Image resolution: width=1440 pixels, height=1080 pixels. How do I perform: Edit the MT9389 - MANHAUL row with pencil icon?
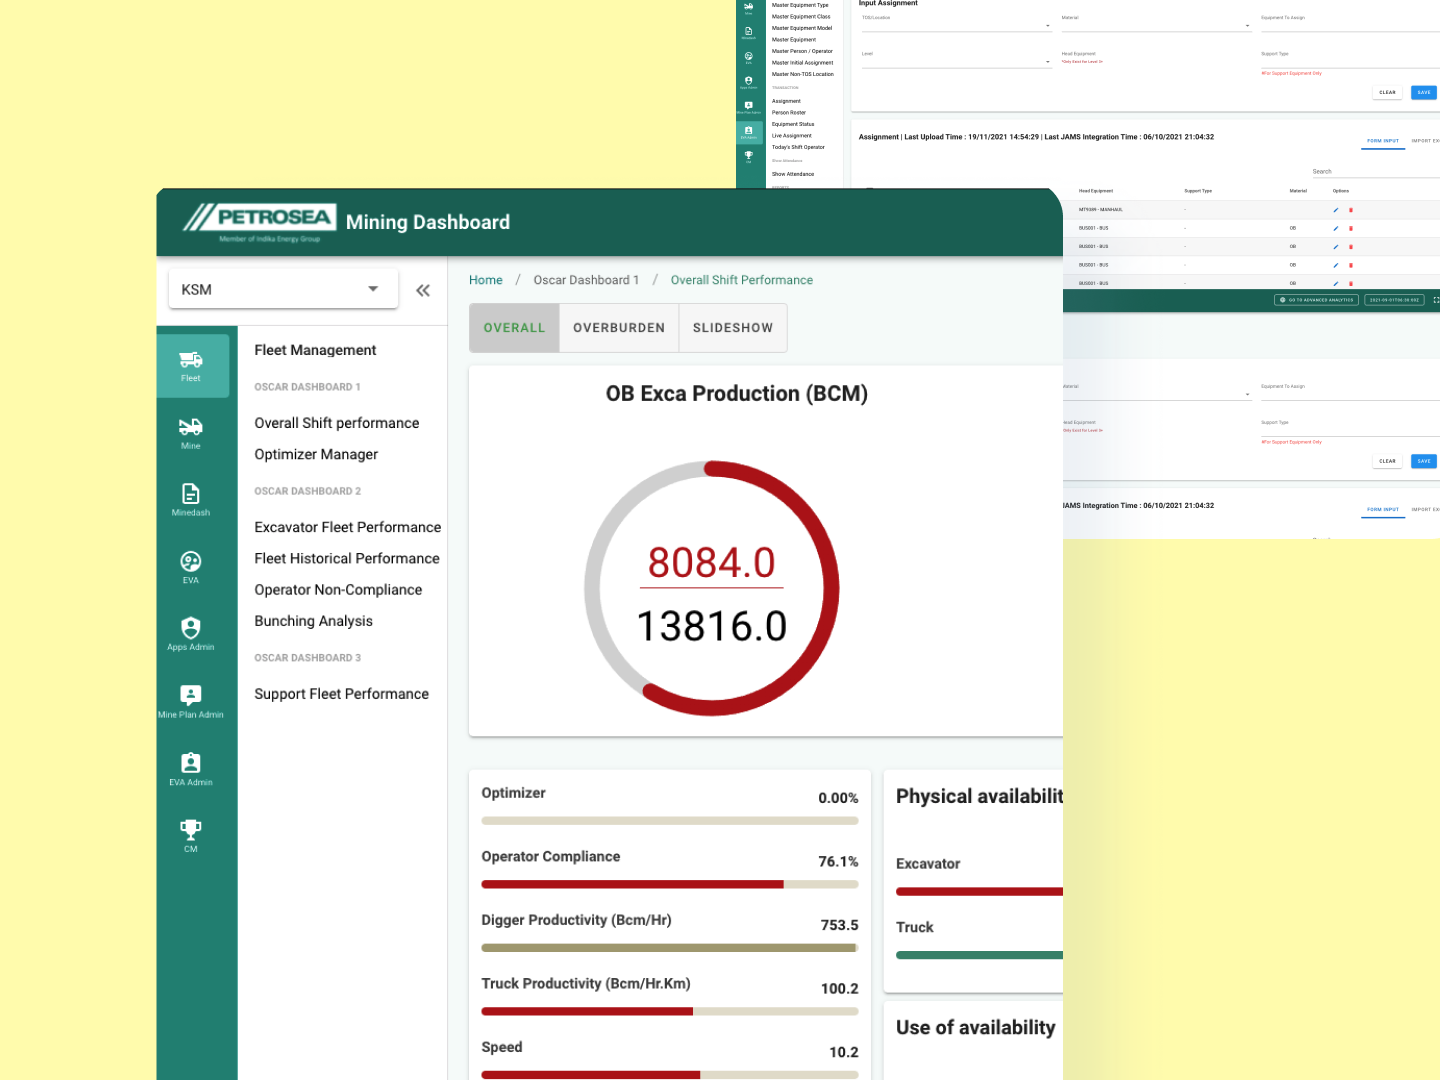(1336, 210)
